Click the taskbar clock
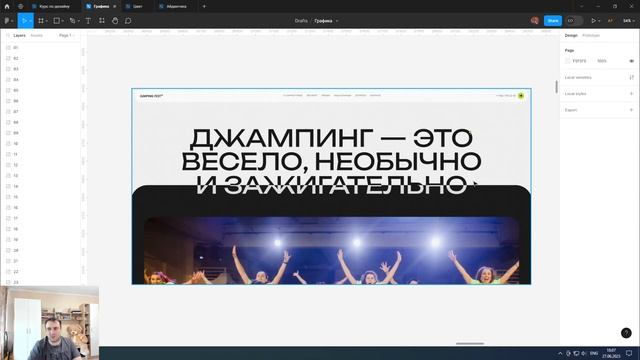The width and height of the screenshot is (640, 360). [x=611, y=353]
